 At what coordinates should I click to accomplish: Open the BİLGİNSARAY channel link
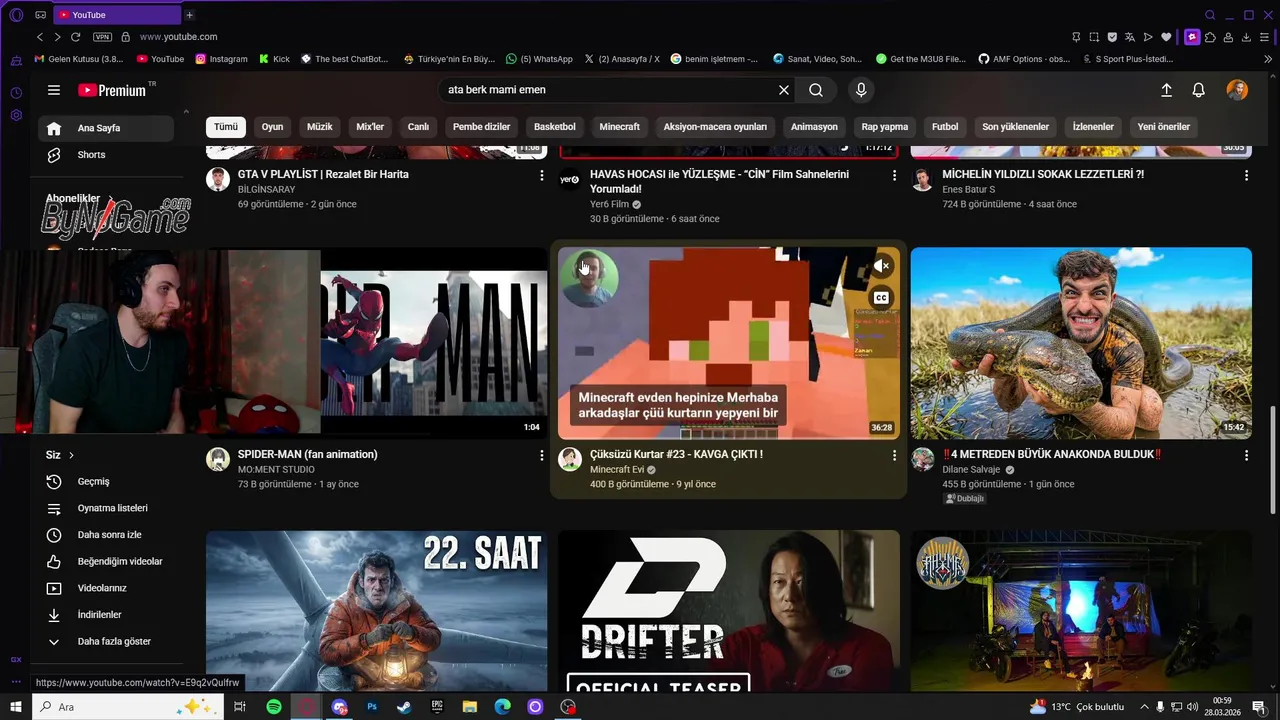pos(267,189)
